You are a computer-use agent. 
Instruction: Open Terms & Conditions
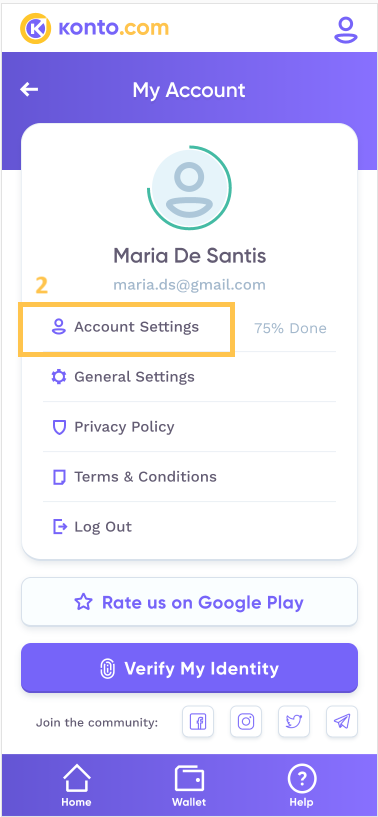pos(189,477)
